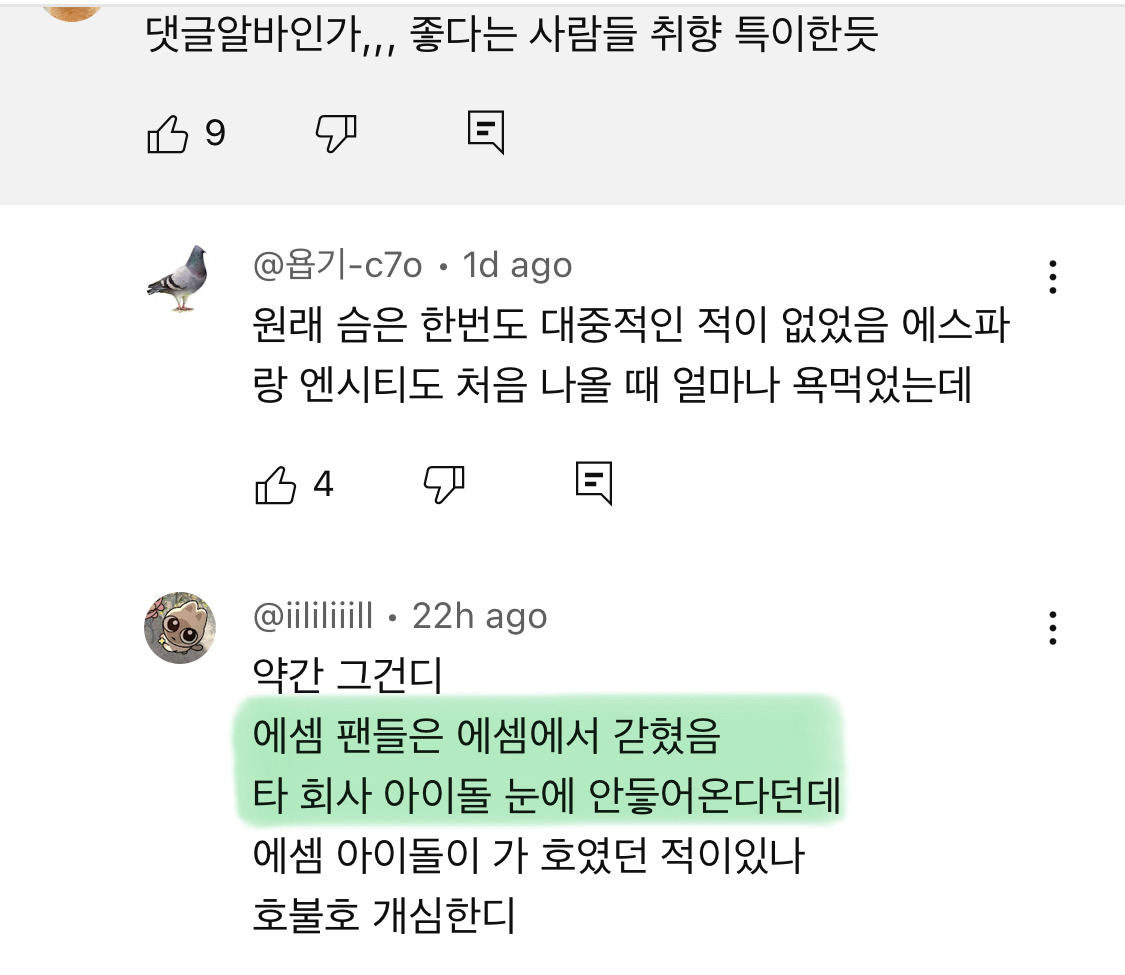Open the 22h ago comment timestamp
This screenshot has height=975, width=1125.
pyautogui.click(x=480, y=617)
